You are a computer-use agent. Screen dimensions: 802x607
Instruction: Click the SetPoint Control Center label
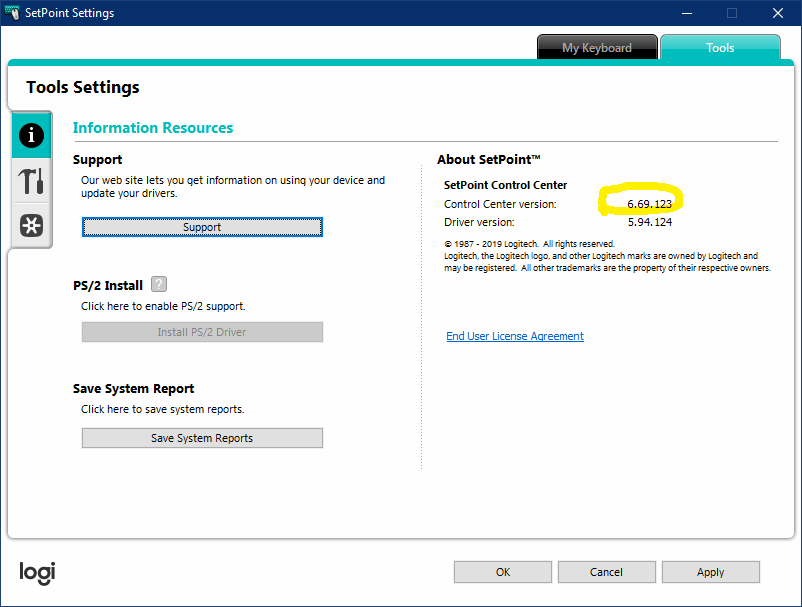coord(505,185)
